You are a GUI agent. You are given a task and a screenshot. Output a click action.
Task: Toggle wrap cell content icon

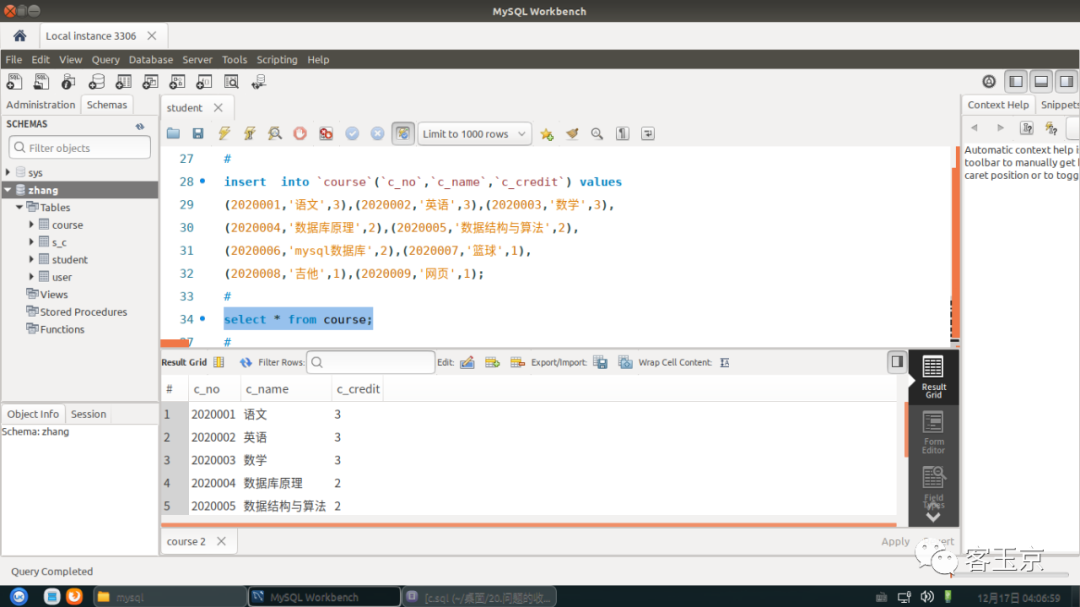click(725, 362)
